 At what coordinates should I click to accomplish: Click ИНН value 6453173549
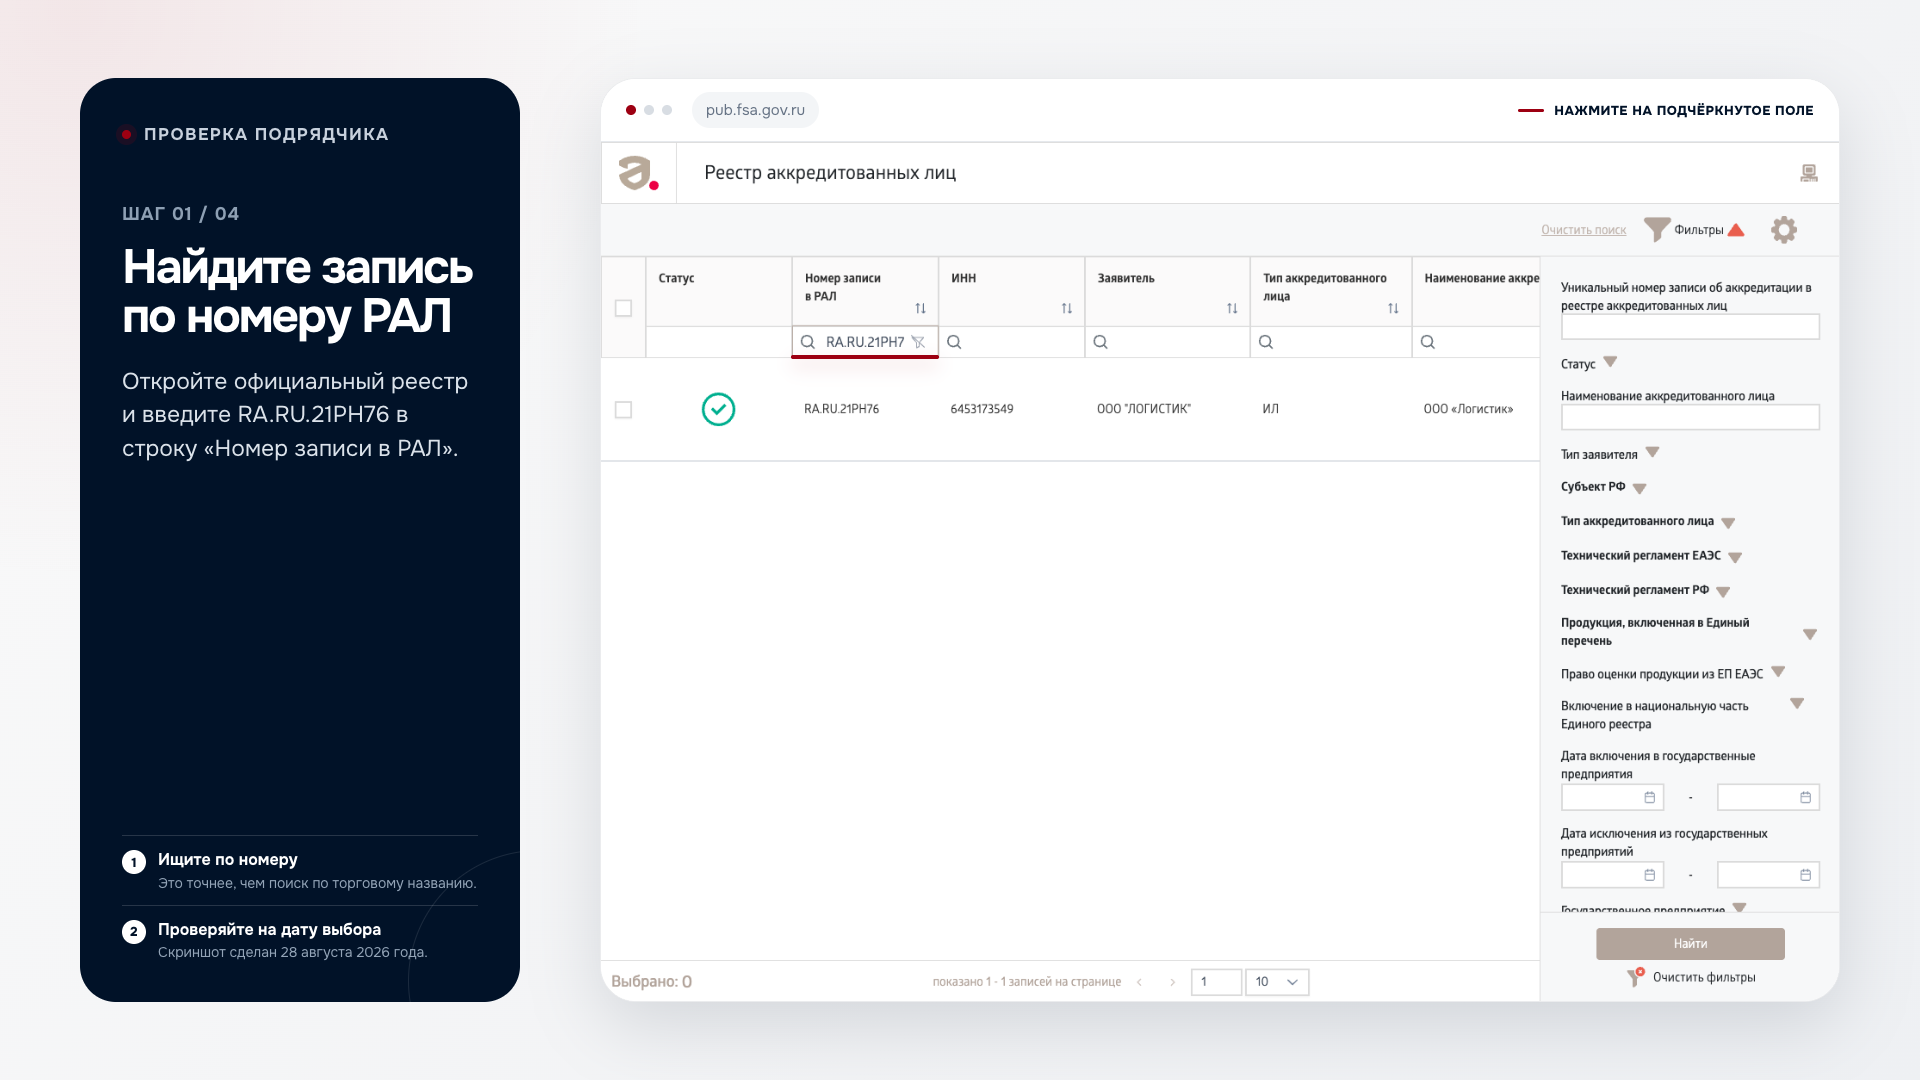pyautogui.click(x=982, y=409)
